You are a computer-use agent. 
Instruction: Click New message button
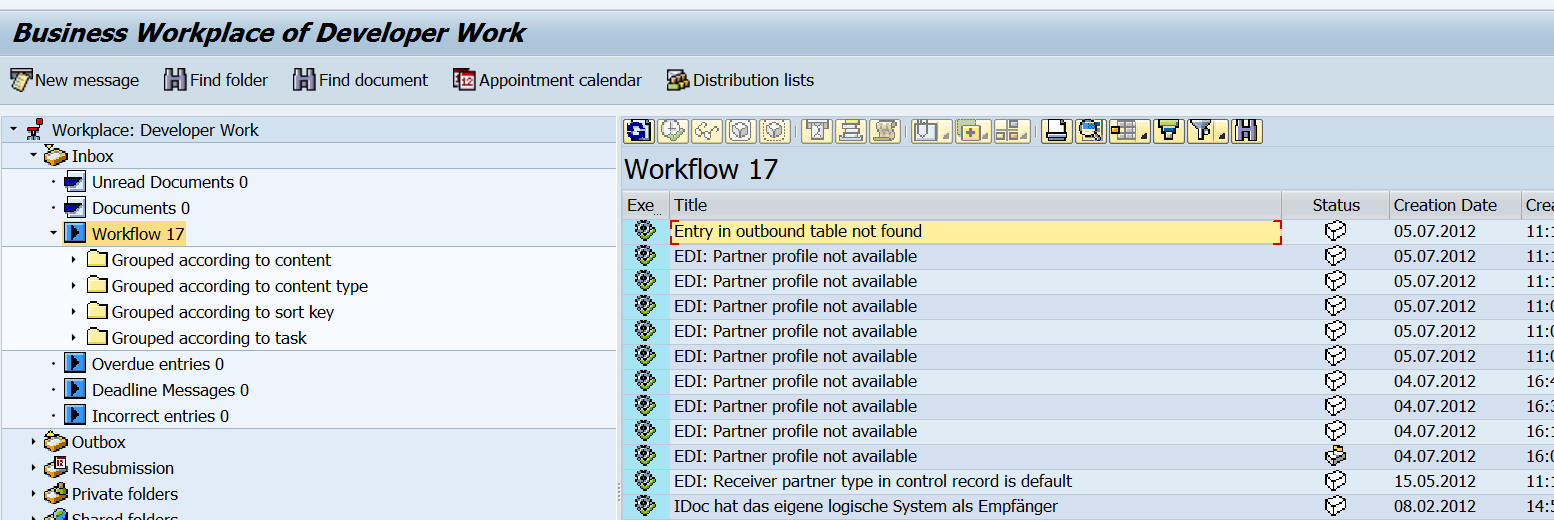tap(75, 80)
